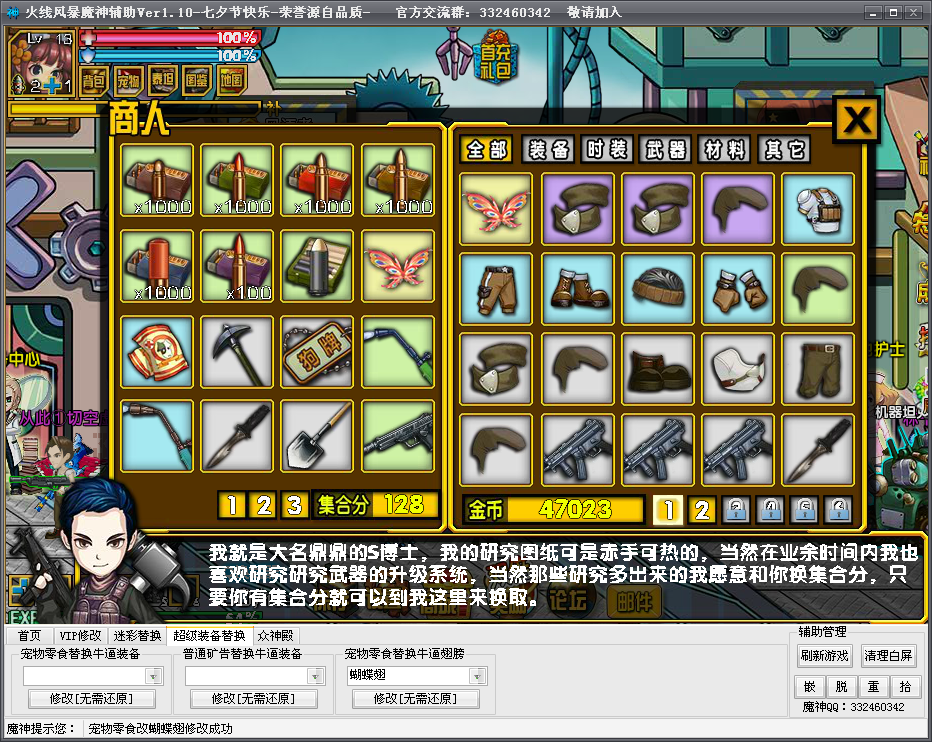The image size is (932, 742).
Task: Open the 地图 map icon
Action: (x=231, y=80)
